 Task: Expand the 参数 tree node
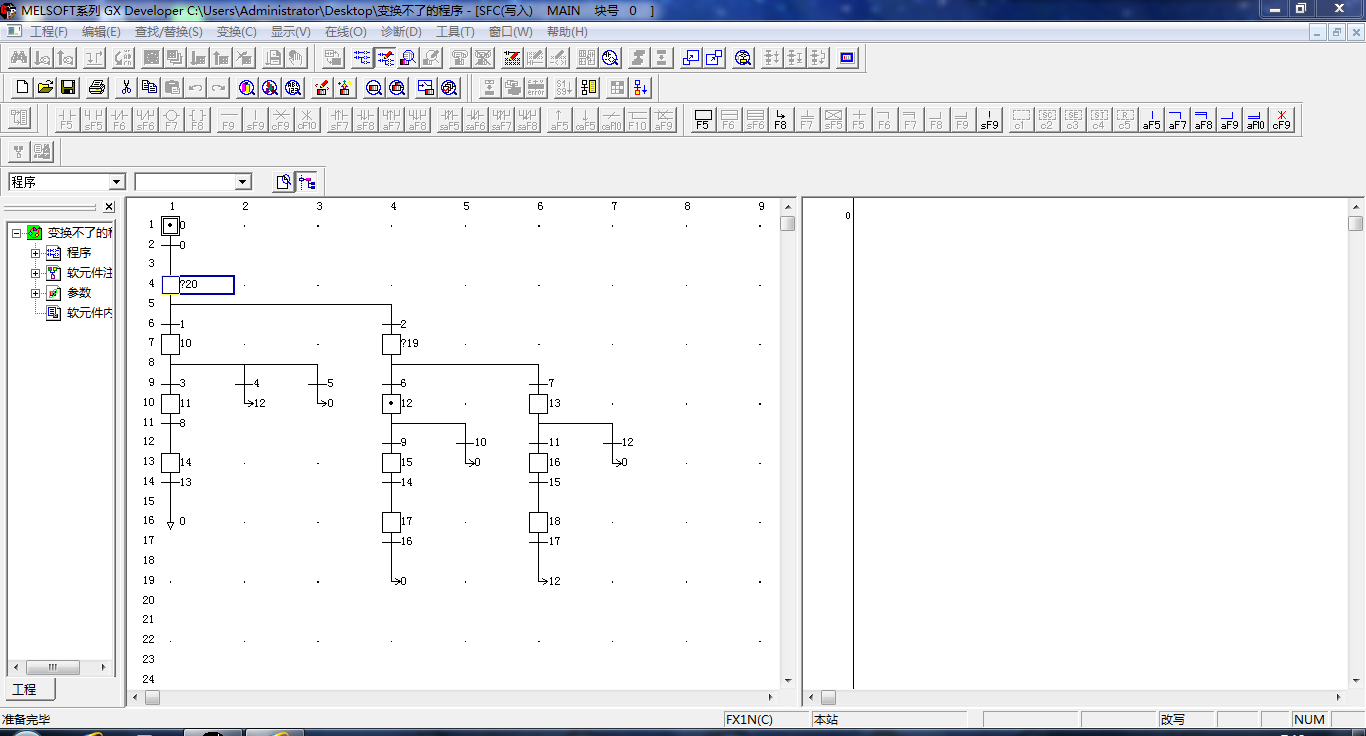click(x=35, y=293)
